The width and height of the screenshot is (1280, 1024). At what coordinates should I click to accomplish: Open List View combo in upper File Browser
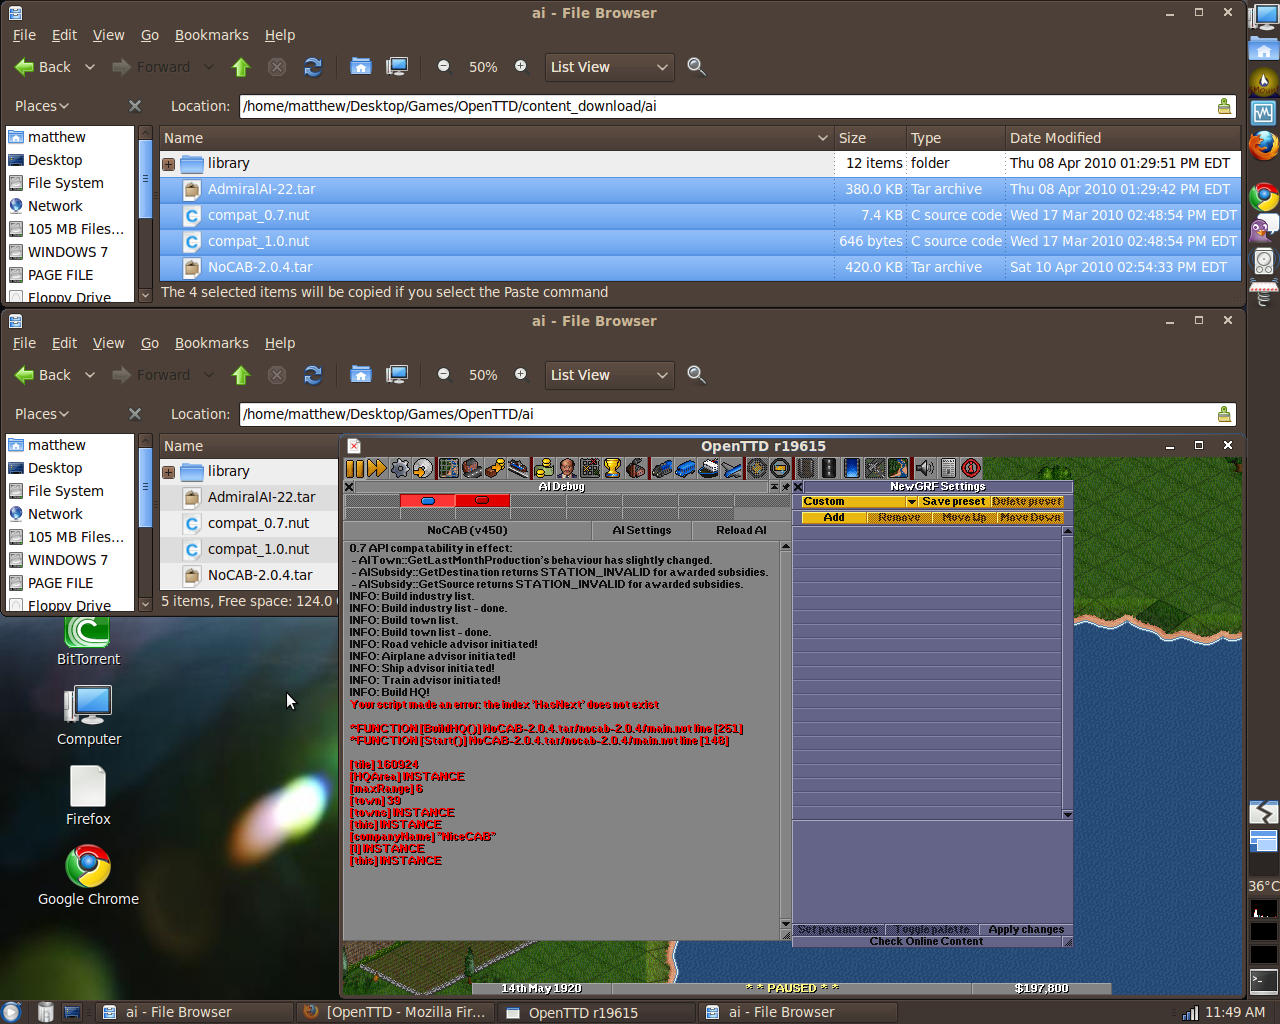click(608, 67)
